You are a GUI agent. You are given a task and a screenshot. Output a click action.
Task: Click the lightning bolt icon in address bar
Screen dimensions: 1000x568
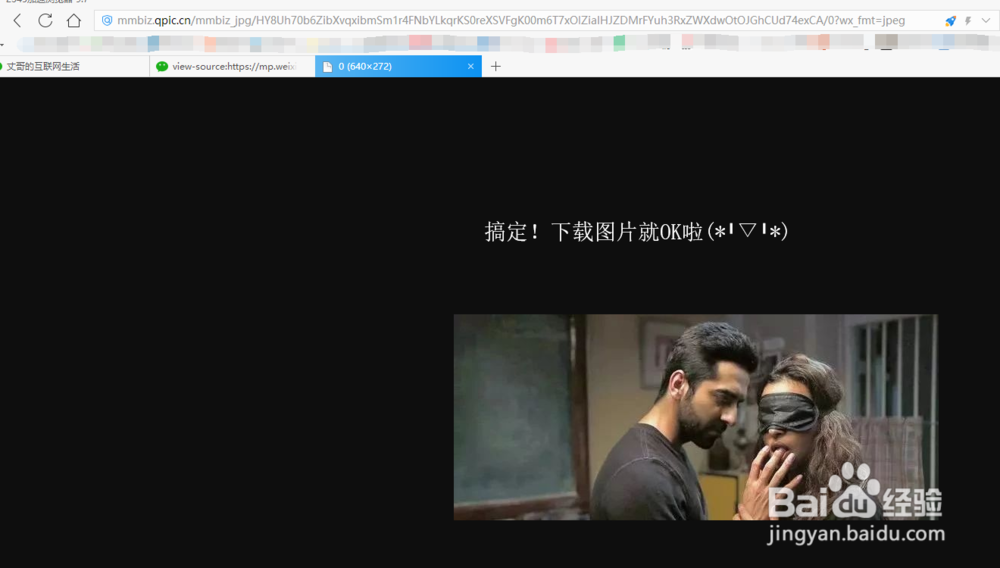968,21
